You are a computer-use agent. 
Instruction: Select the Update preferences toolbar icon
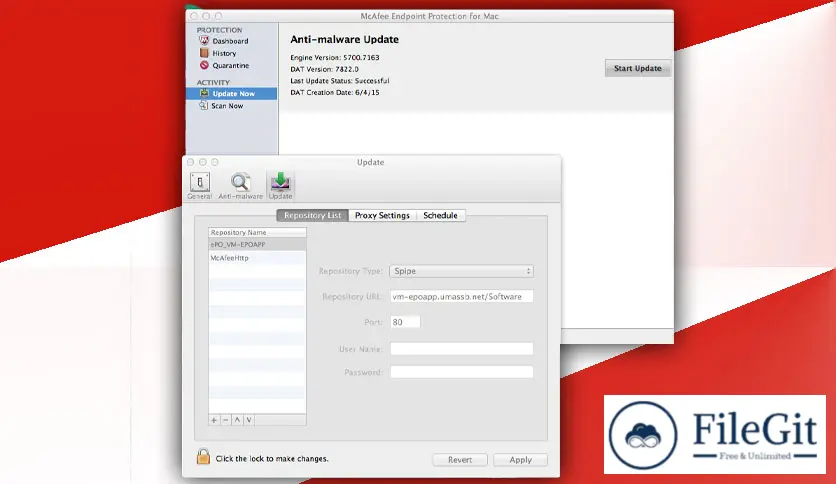click(x=280, y=185)
